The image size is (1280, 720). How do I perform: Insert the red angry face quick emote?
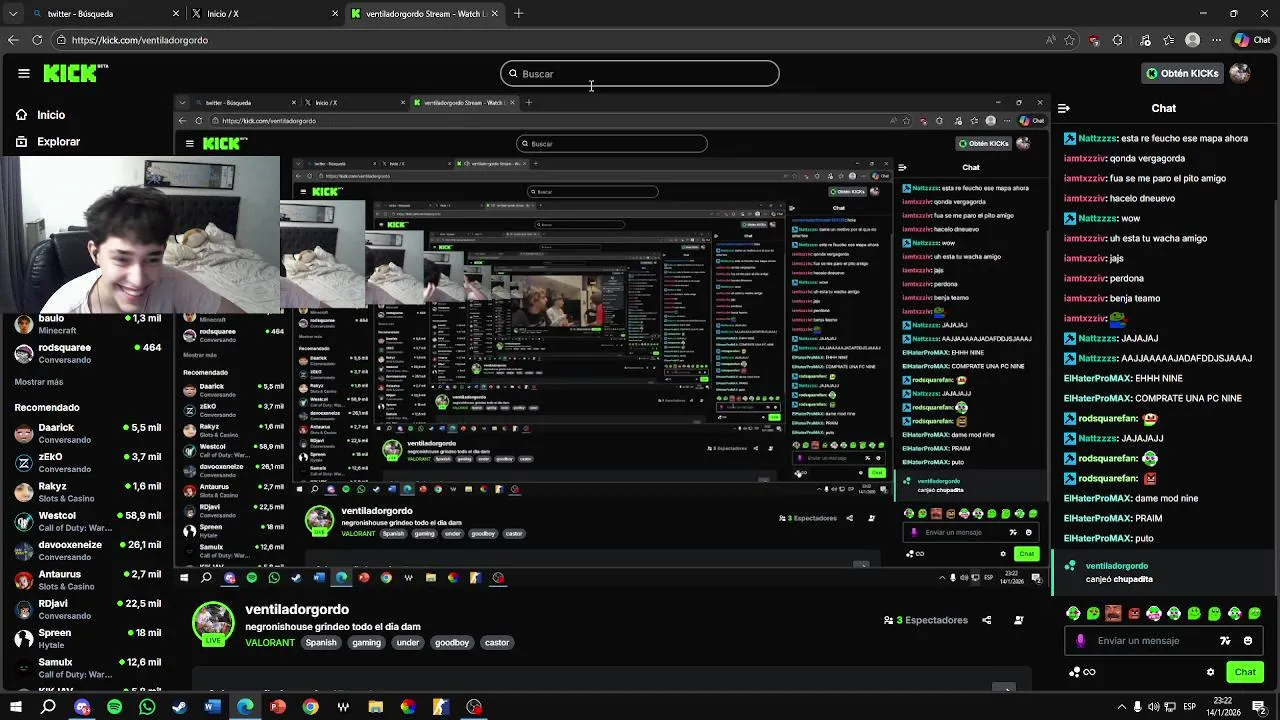click(1134, 613)
